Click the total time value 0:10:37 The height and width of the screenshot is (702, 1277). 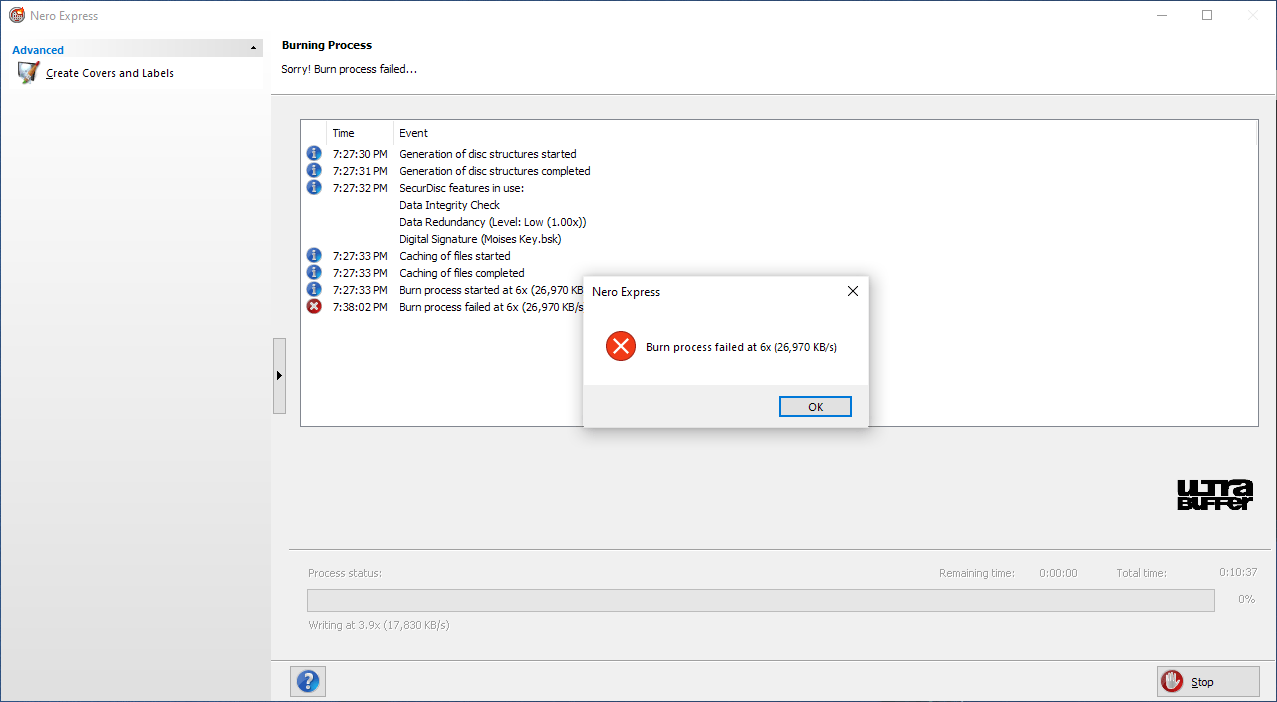[1238, 573]
